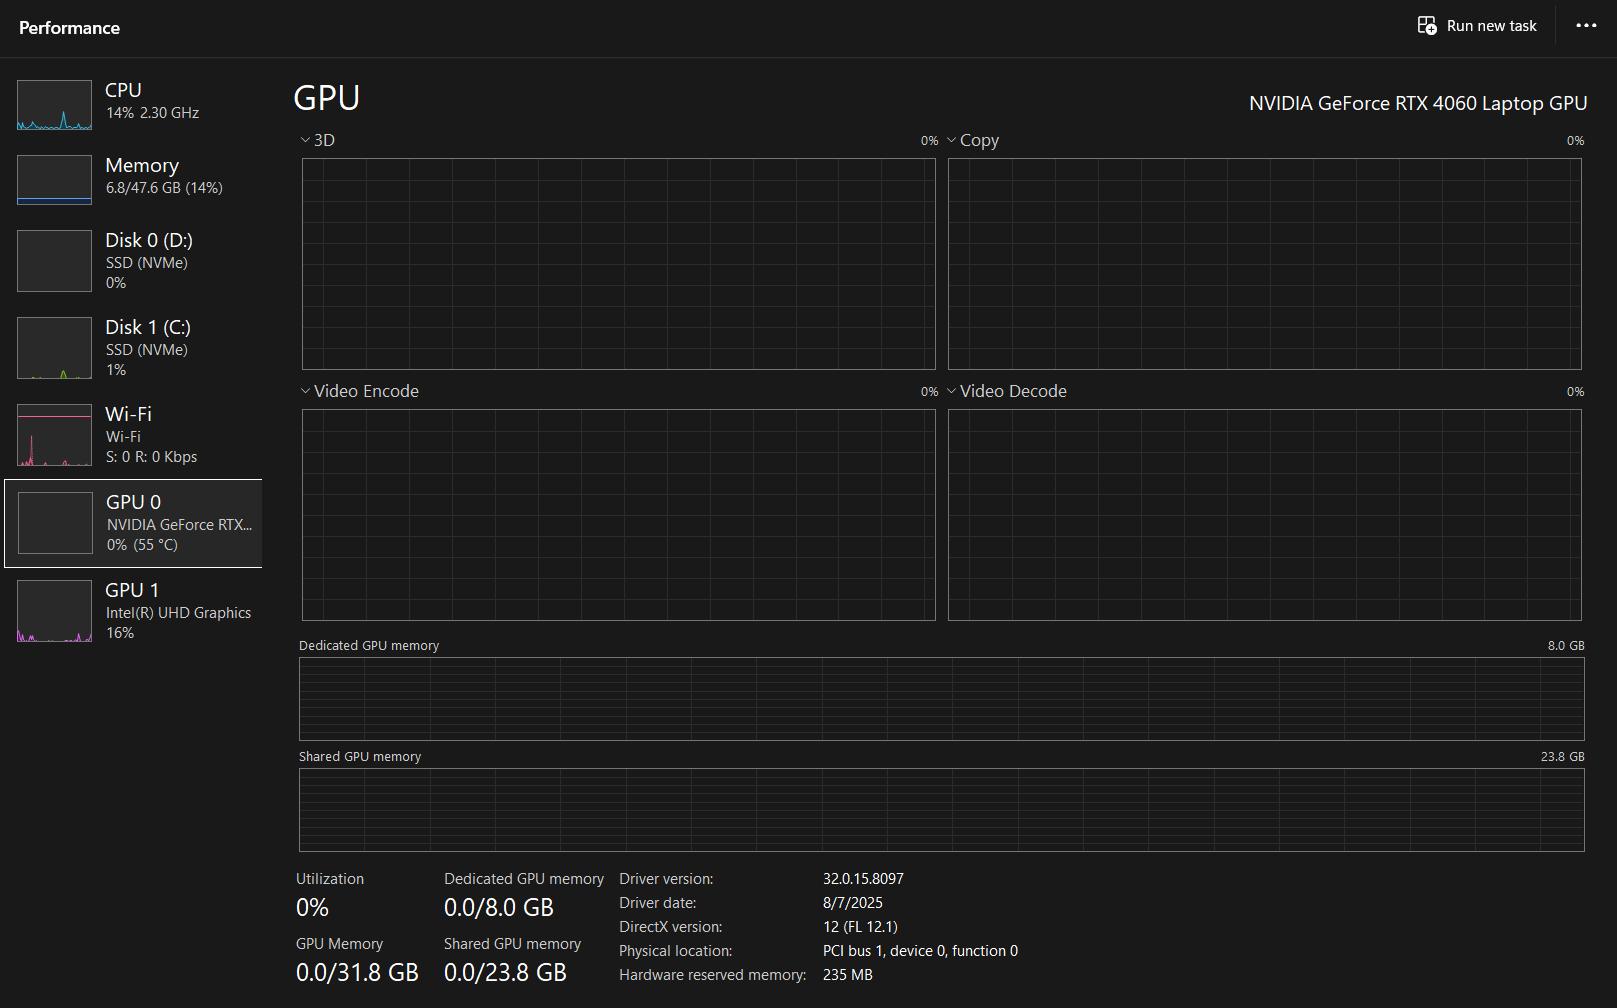Click the Disk 1 (C:) graph thumbnail

click(54, 348)
